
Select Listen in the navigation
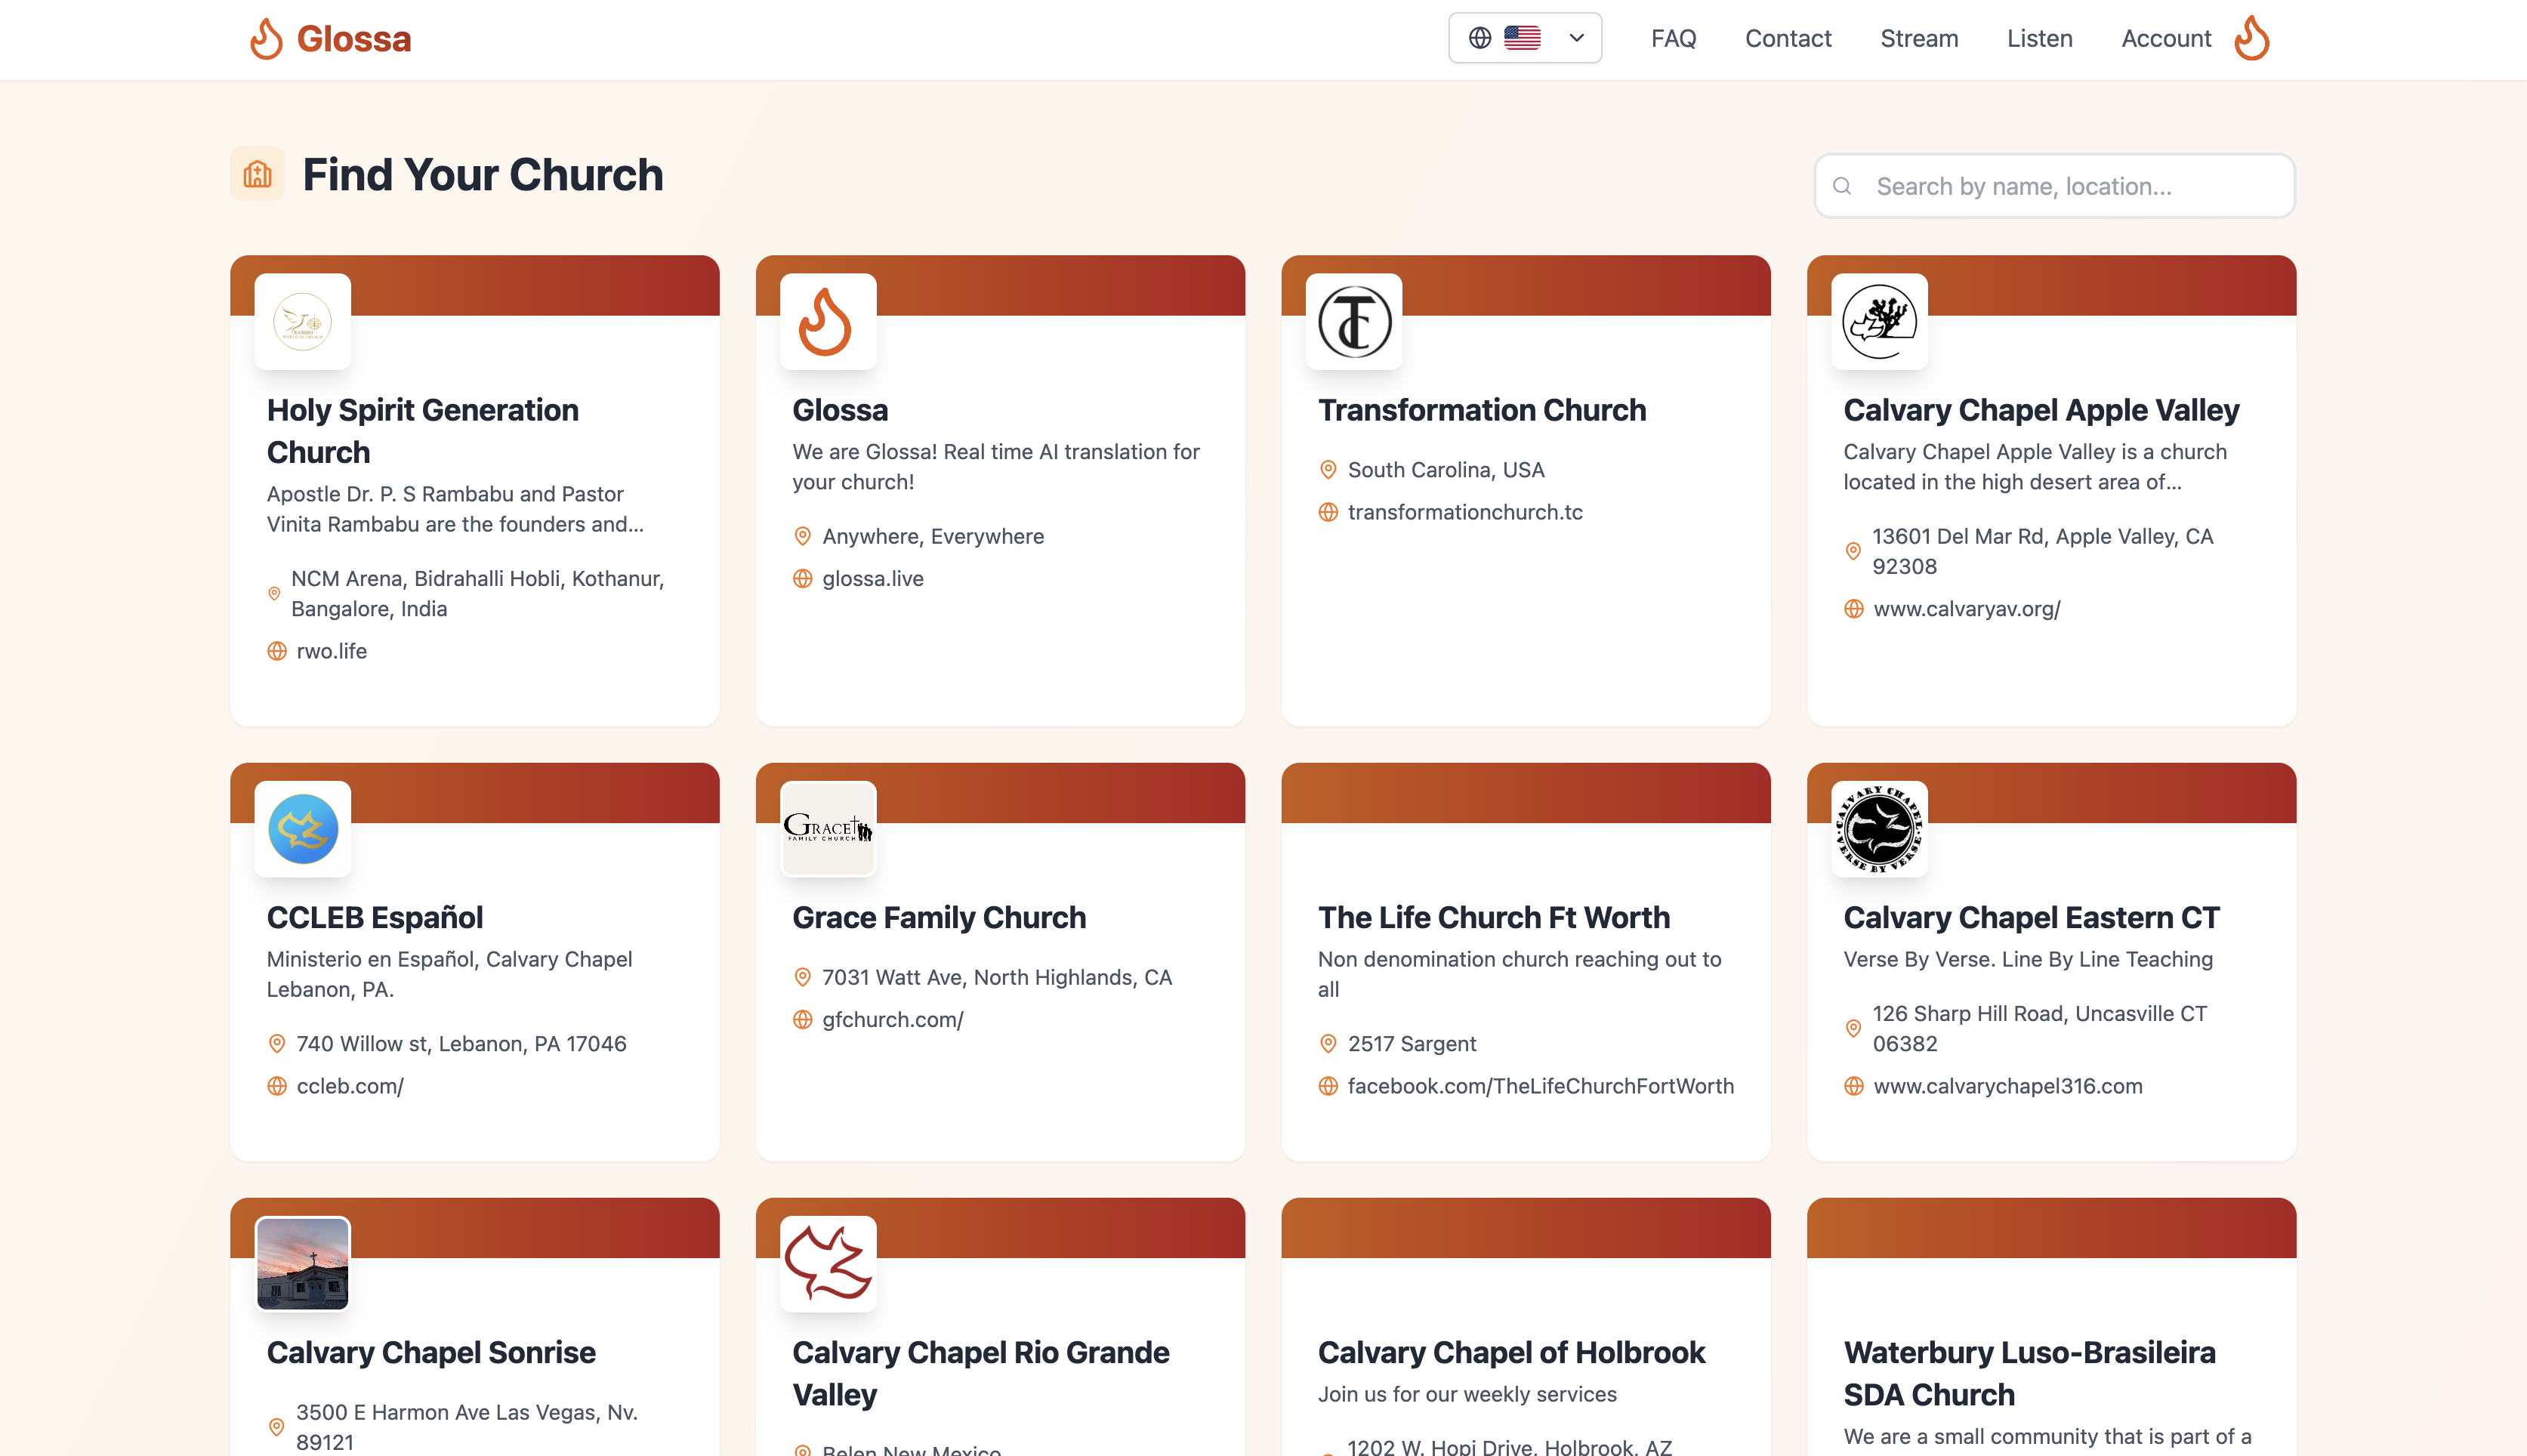(x=2039, y=39)
